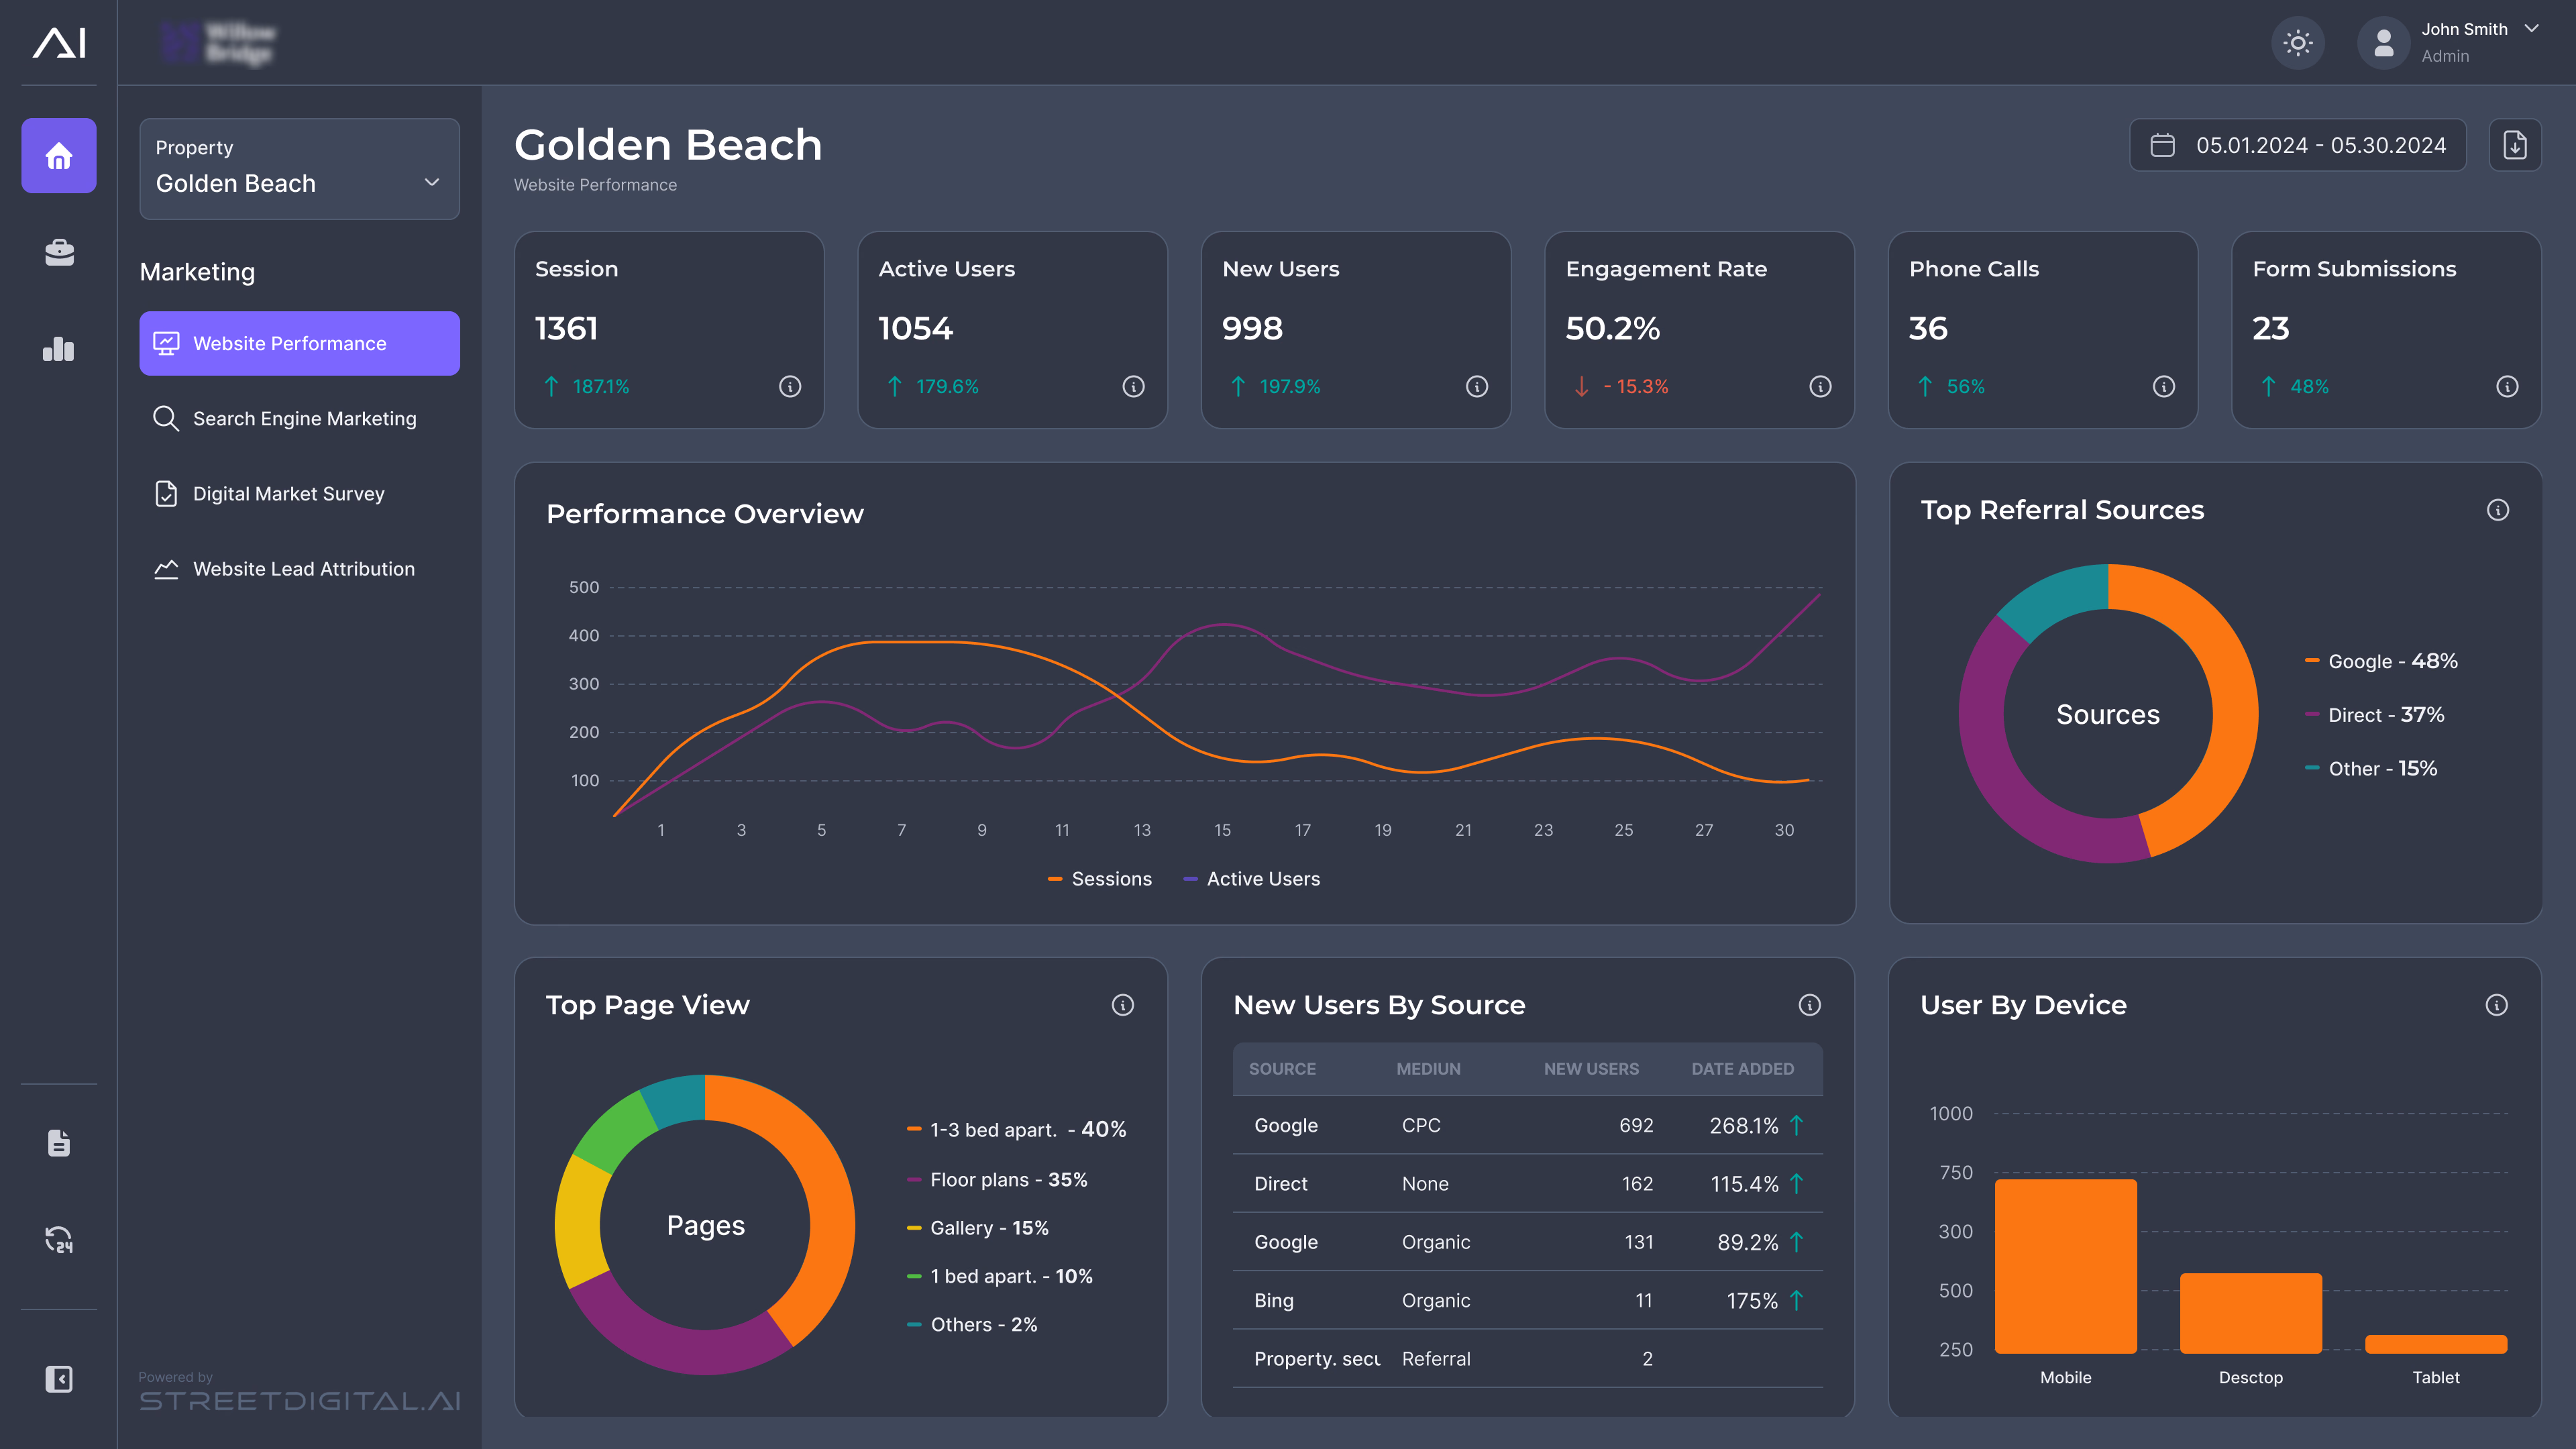Sort by the MEDIUN column header

click(1428, 1069)
